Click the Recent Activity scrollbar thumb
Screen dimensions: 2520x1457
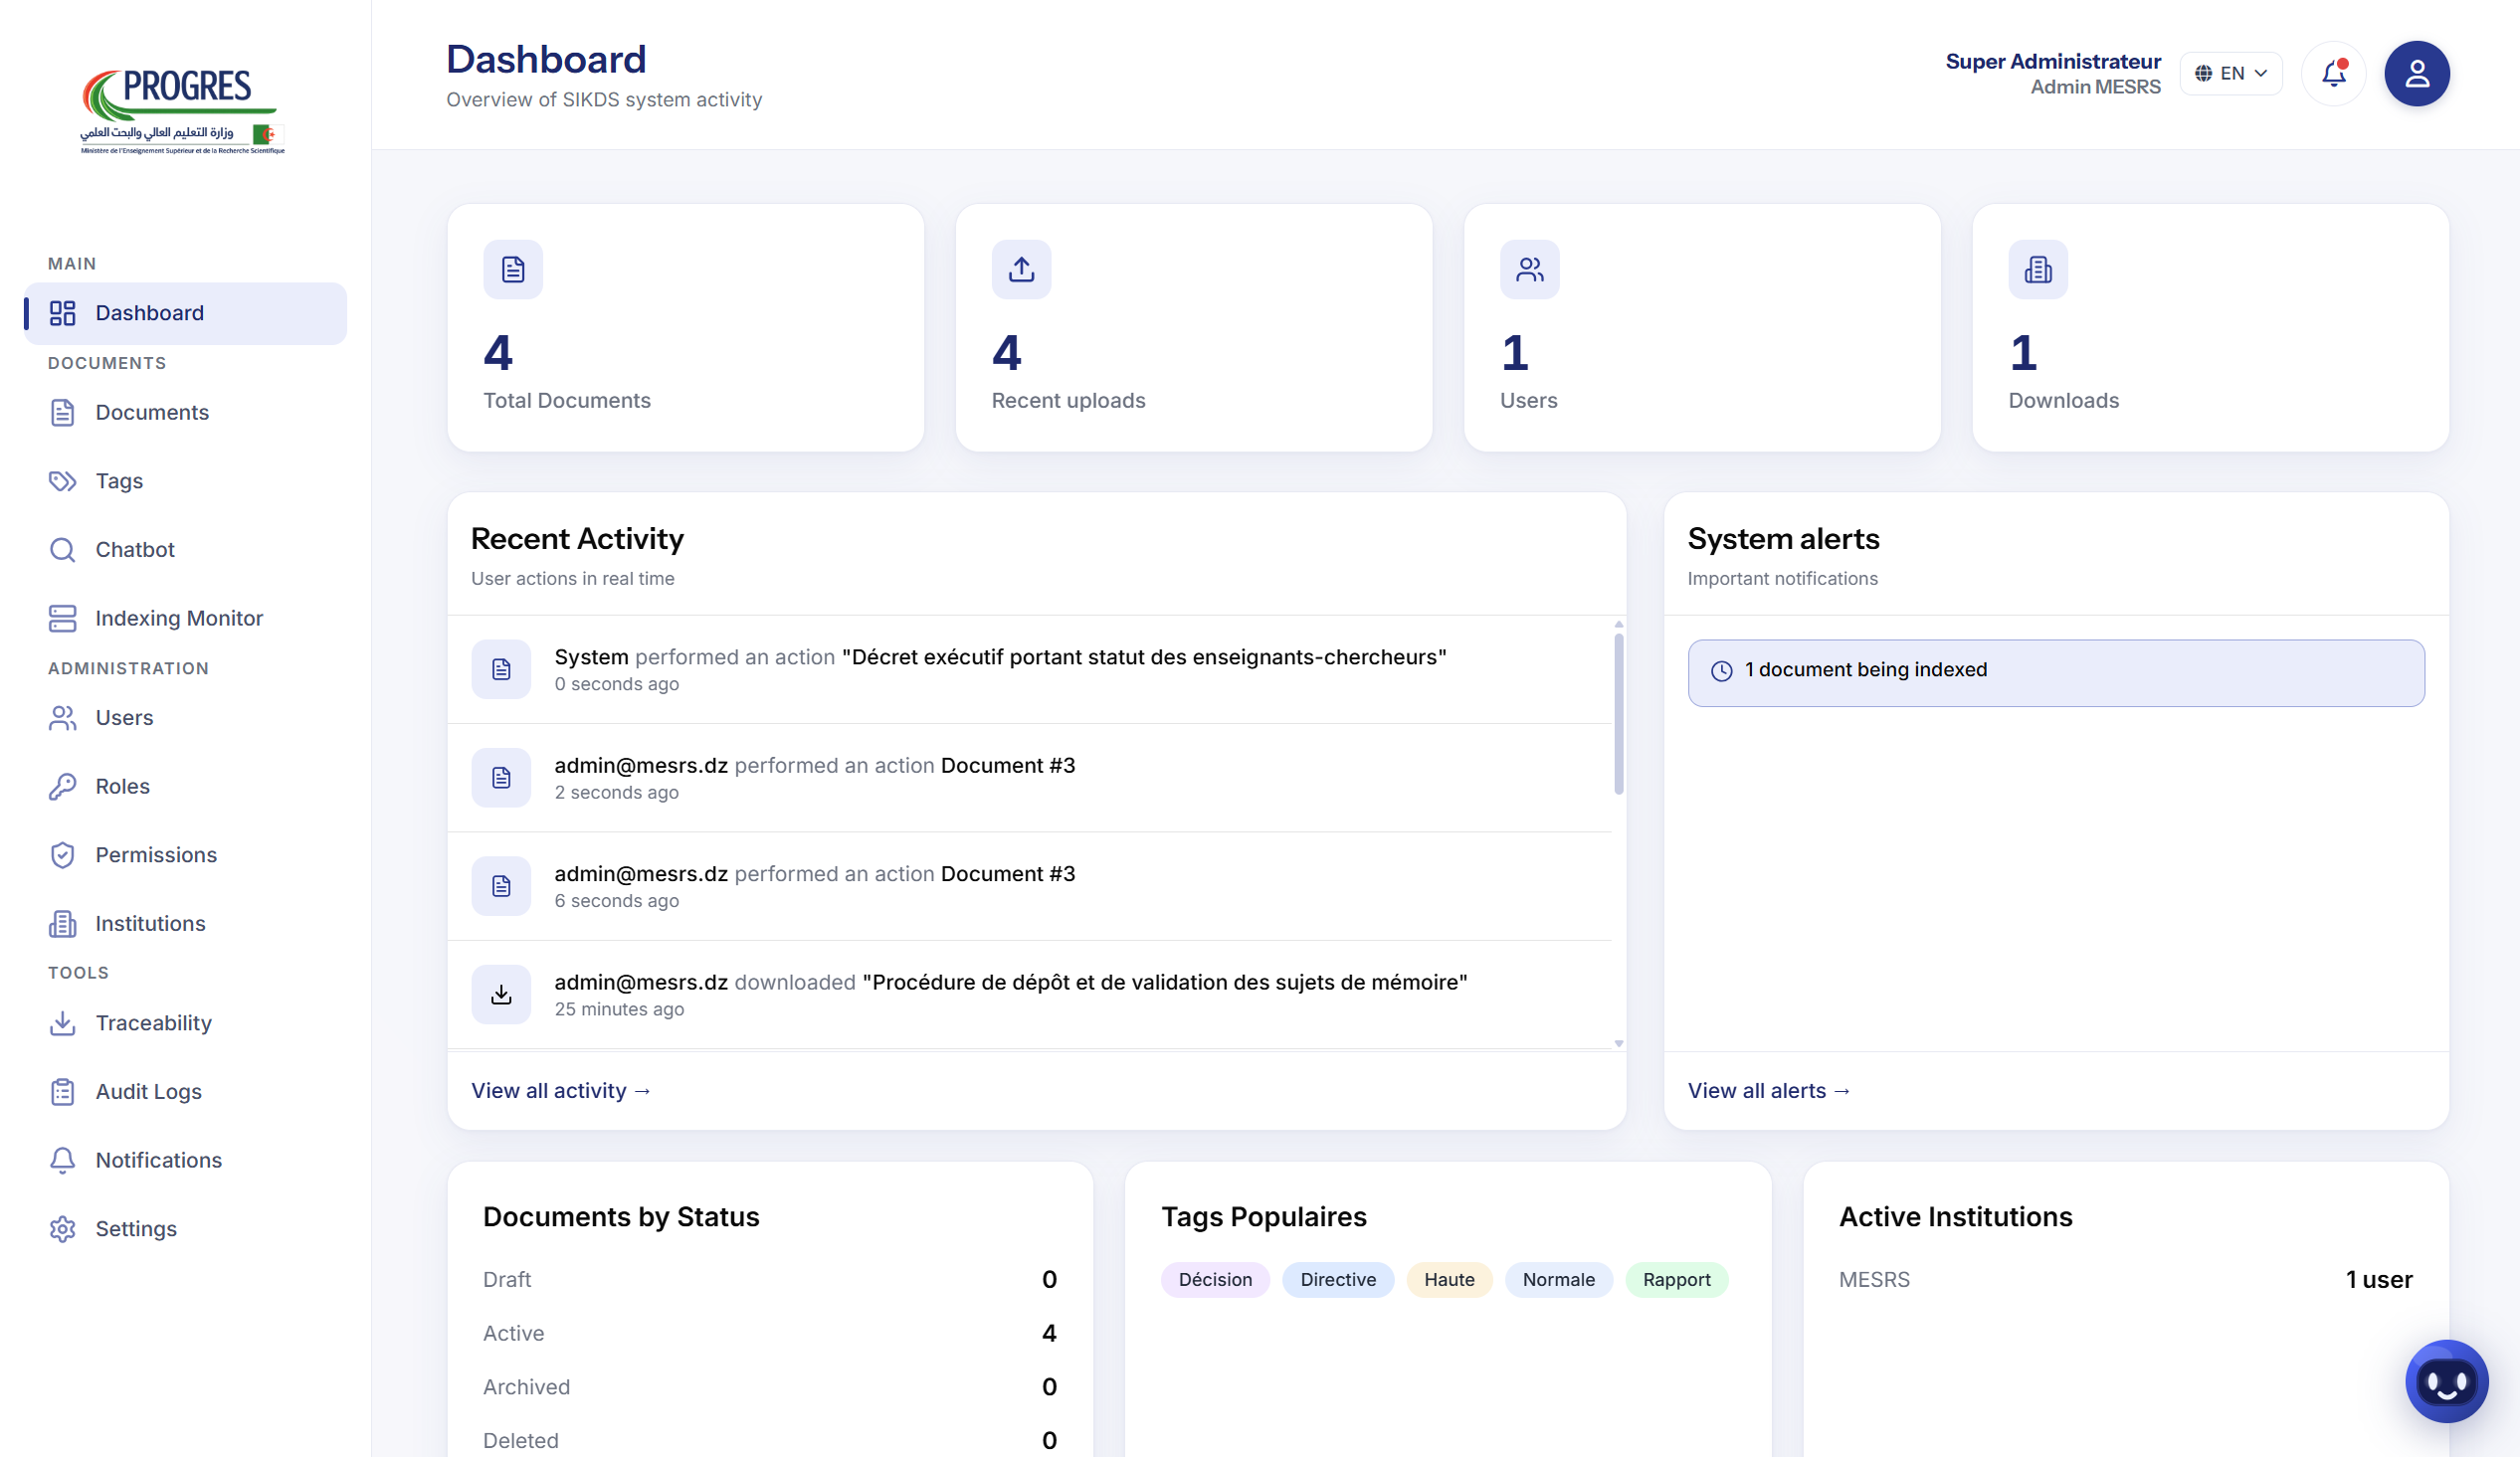[1618, 715]
